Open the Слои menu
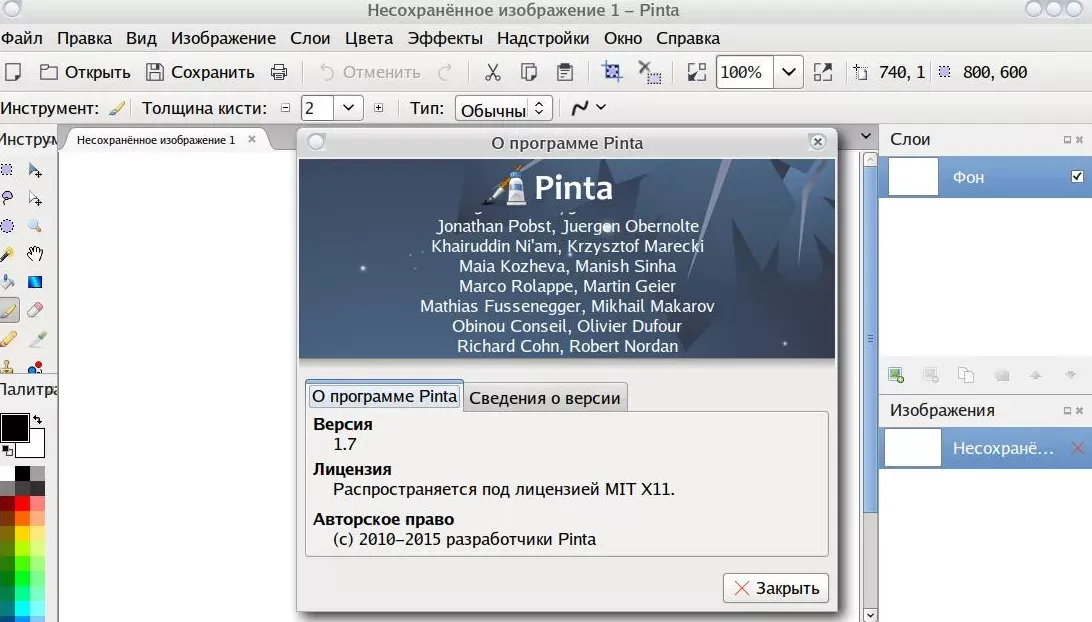This screenshot has height=622, width=1092. tap(310, 38)
